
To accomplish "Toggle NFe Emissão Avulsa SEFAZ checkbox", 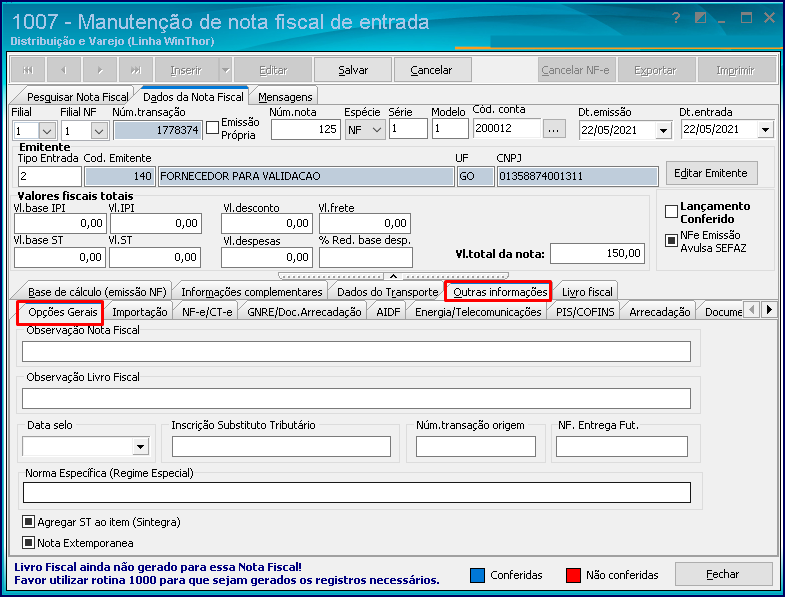I will click(671, 240).
